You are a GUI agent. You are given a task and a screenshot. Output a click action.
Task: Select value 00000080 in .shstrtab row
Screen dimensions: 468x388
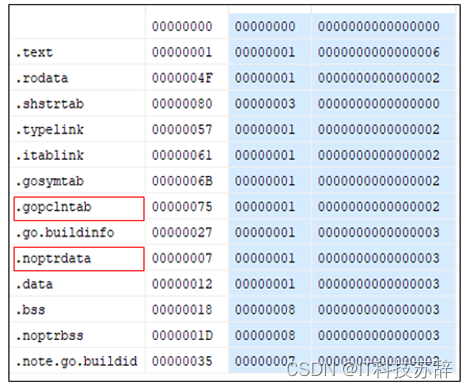(x=182, y=104)
